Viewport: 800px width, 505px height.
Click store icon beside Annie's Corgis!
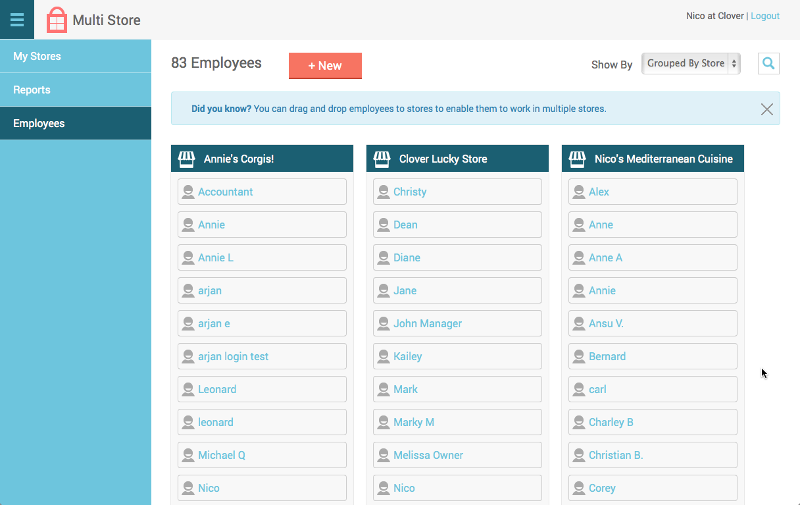186,159
